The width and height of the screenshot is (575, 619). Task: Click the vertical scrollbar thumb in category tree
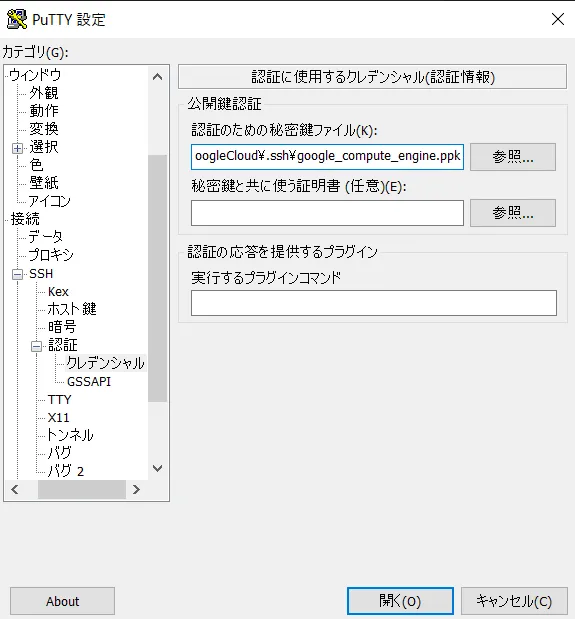[157, 278]
